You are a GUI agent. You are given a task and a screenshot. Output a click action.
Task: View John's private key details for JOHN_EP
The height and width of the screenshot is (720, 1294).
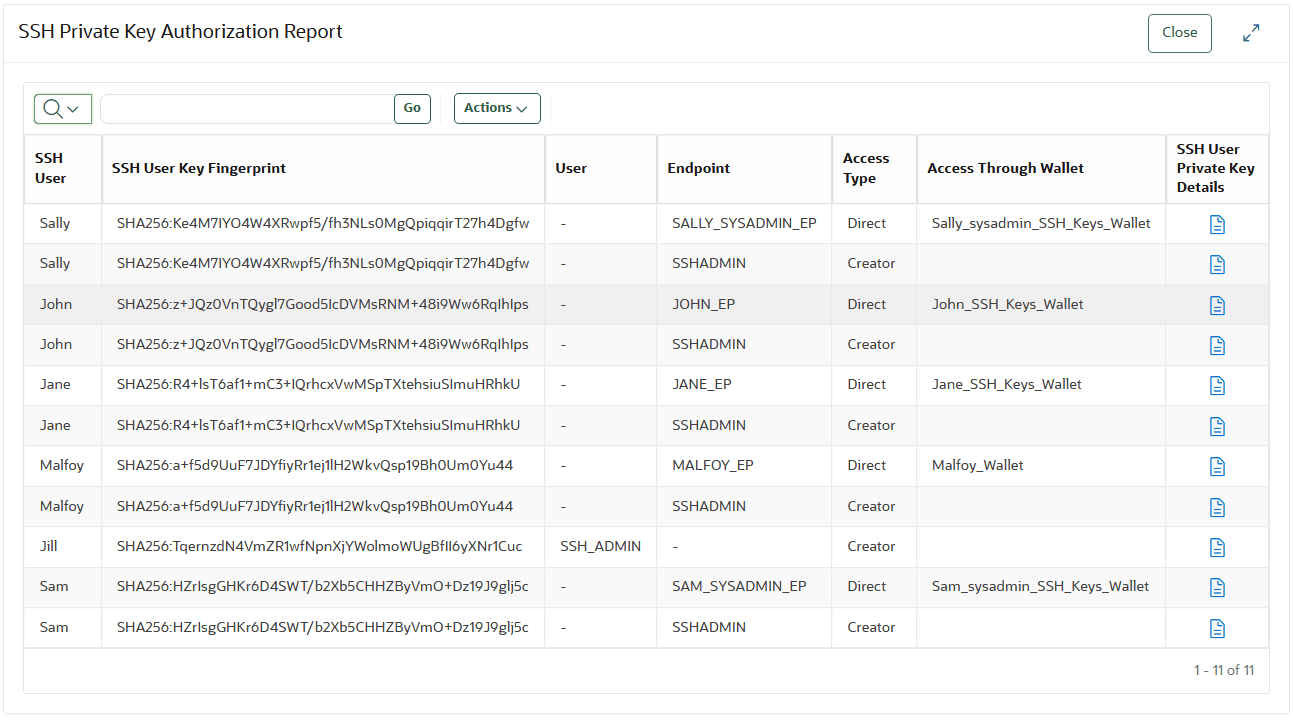point(1217,304)
